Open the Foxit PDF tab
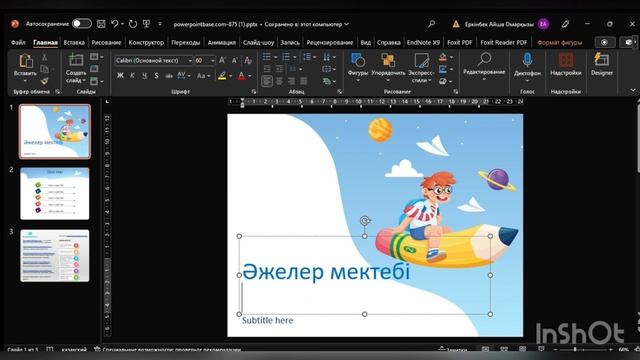The width and height of the screenshot is (640, 360). tap(460, 42)
